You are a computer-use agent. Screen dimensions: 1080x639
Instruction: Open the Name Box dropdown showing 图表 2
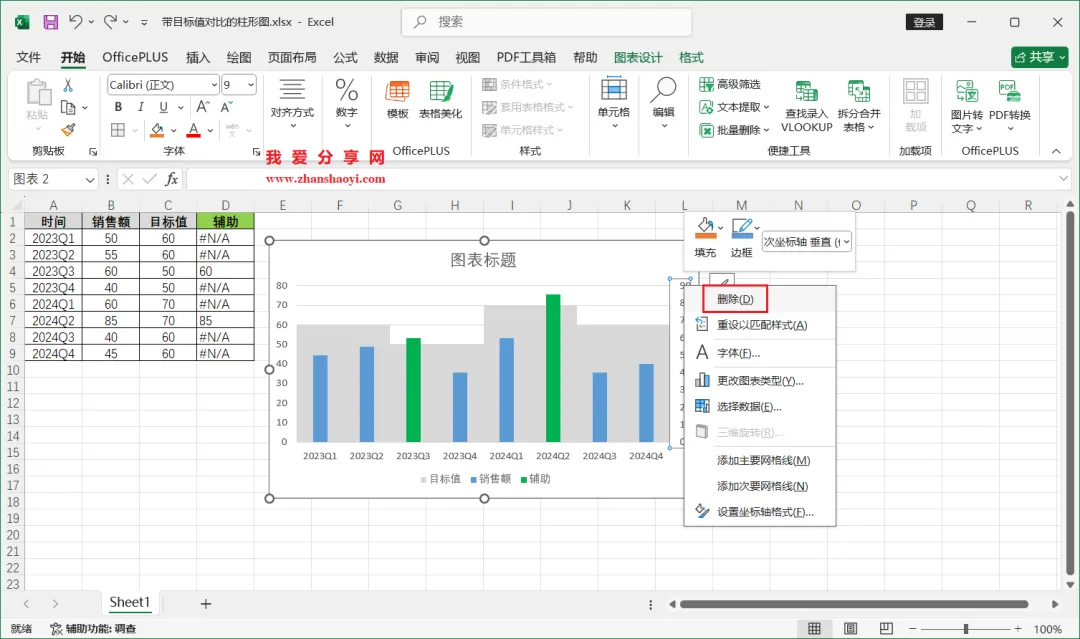[90, 179]
